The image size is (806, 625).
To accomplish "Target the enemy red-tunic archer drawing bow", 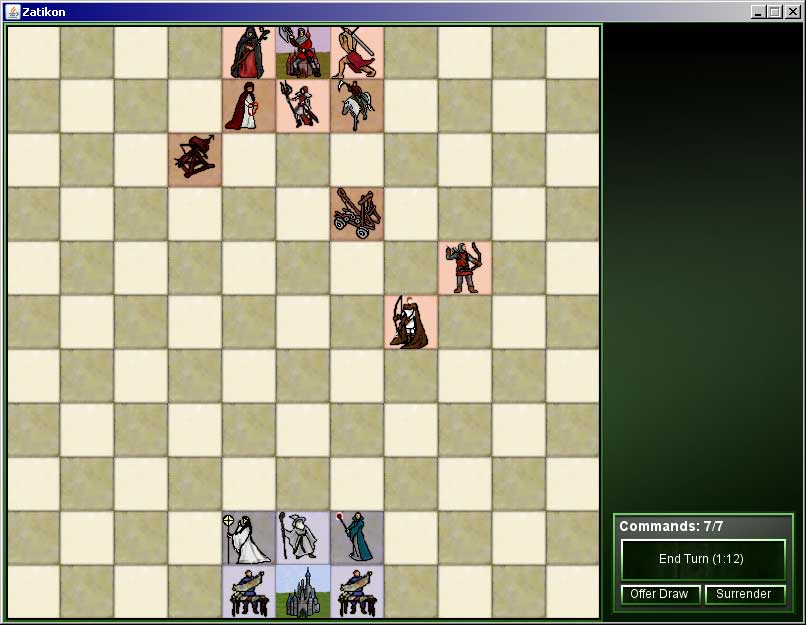I will pyautogui.click(x=465, y=268).
